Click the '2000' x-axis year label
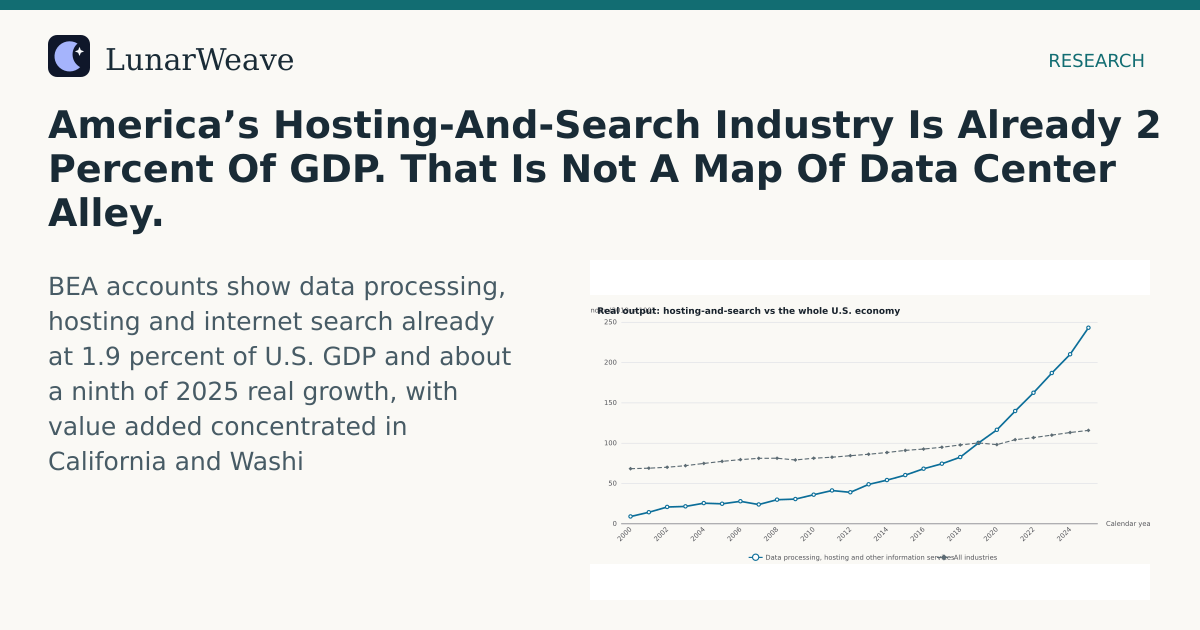Image resolution: width=1200 pixels, height=630 pixels. point(625,534)
